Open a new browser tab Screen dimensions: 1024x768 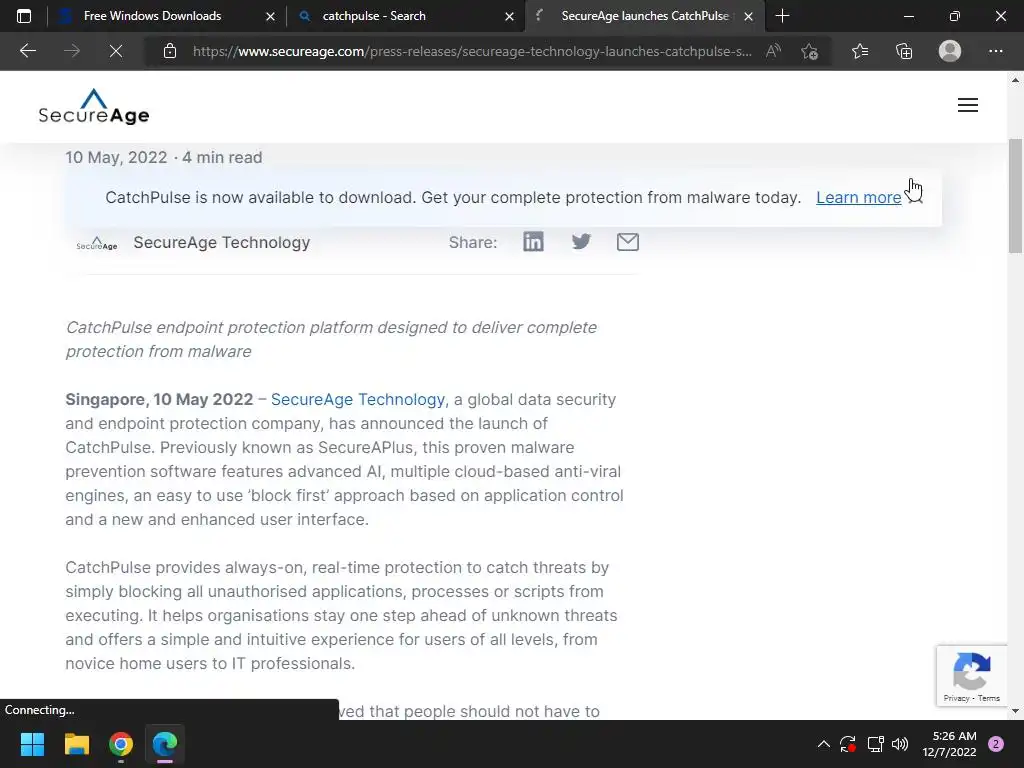click(782, 16)
